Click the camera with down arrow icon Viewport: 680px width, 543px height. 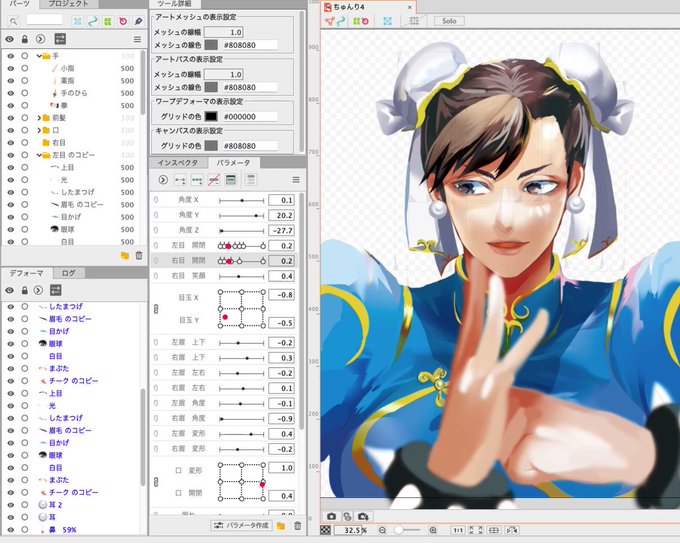click(363, 517)
